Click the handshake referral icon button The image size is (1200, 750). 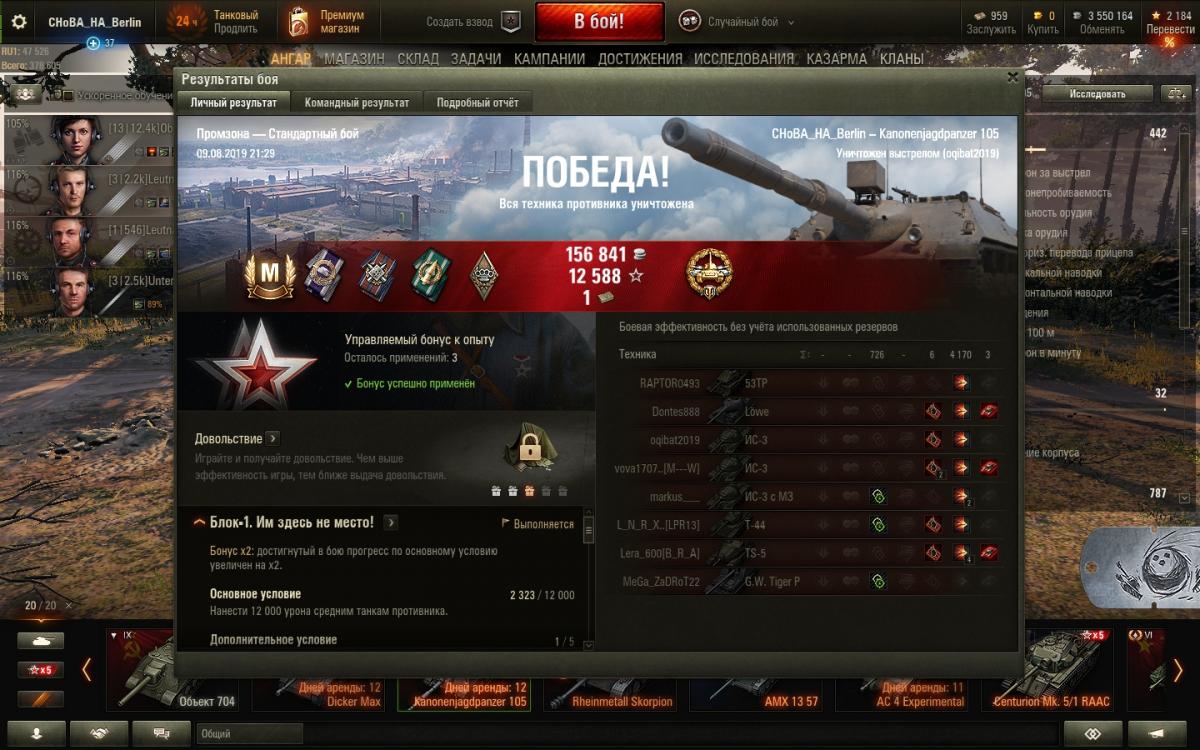point(100,733)
